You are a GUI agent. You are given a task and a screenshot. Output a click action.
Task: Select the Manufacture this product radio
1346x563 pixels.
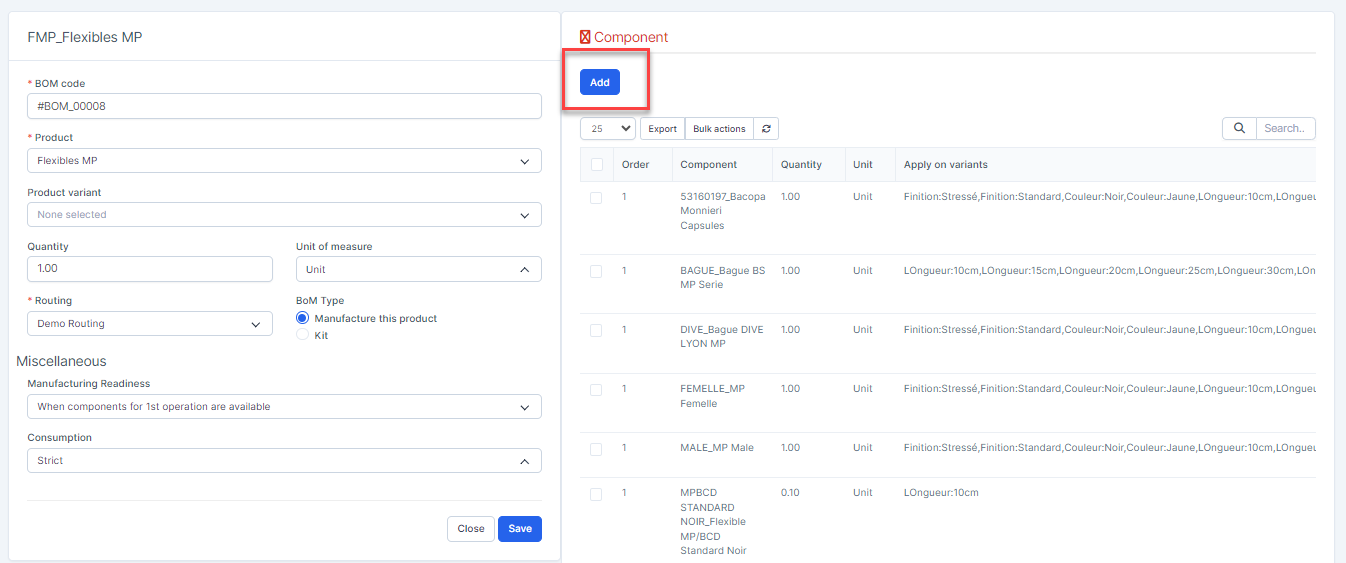pyautogui.click(x=303, y=318)
